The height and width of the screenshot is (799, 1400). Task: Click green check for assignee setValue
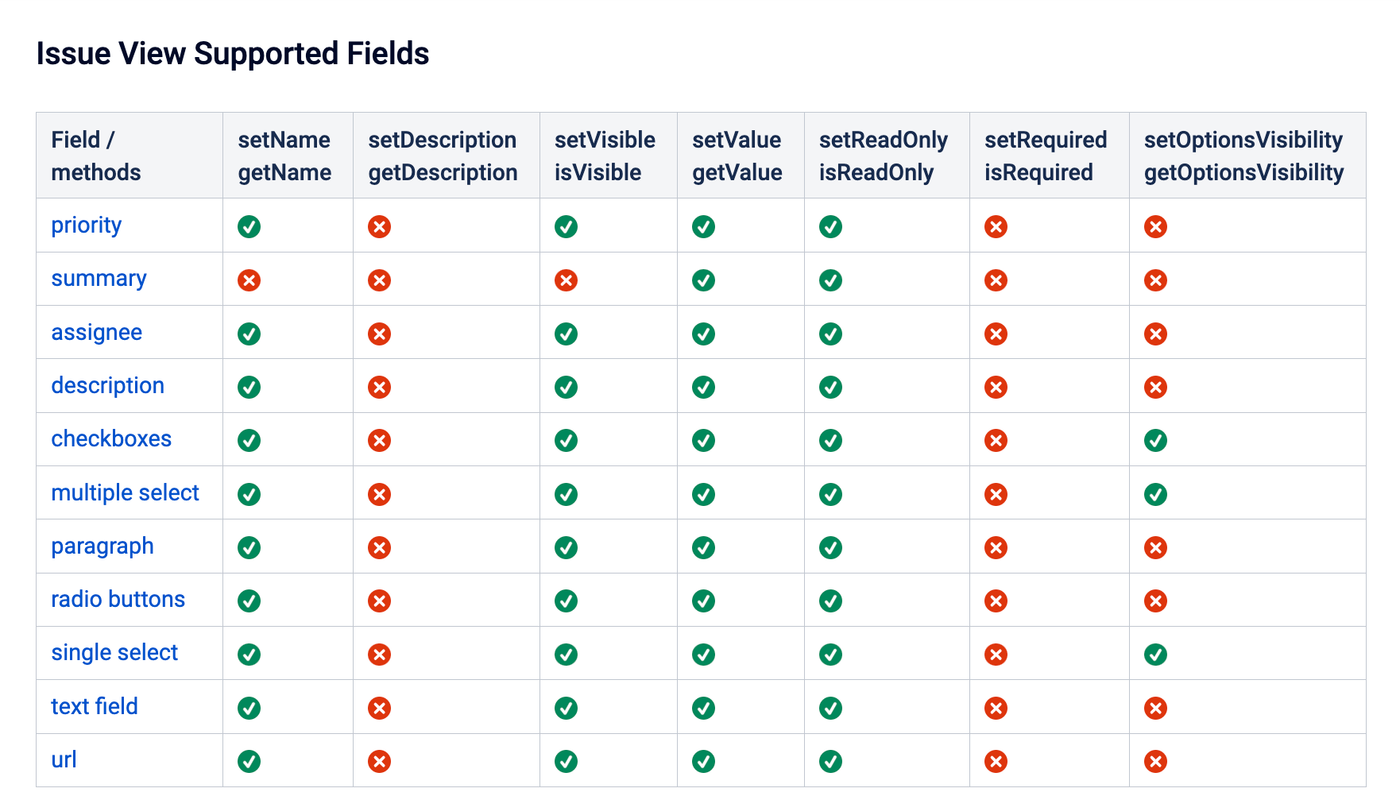point(703,334)
